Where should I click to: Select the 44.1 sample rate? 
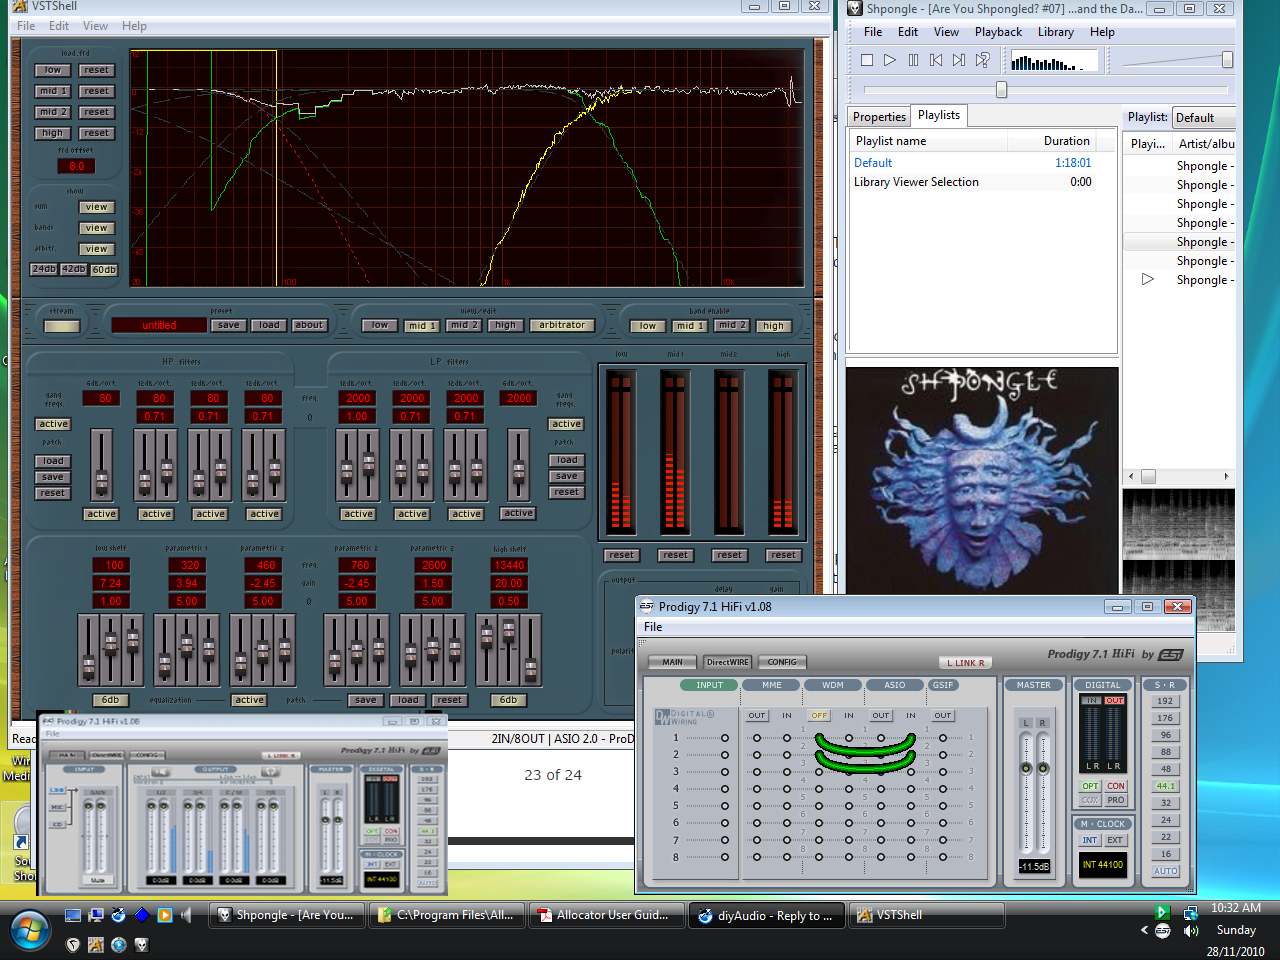coord(1165,786)
